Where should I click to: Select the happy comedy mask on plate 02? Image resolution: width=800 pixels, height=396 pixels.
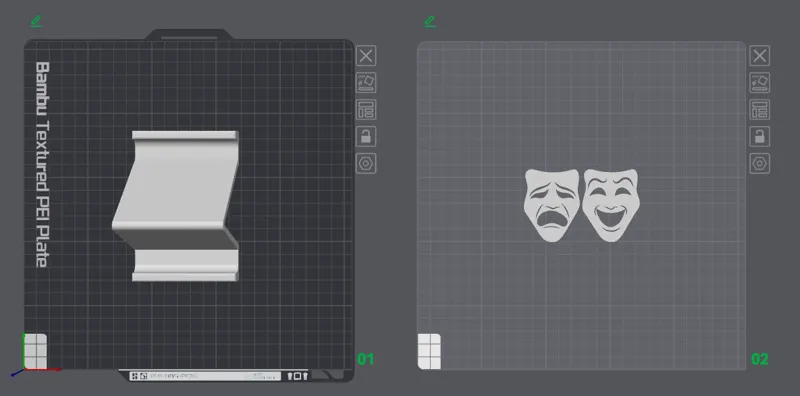coord(611,205)
